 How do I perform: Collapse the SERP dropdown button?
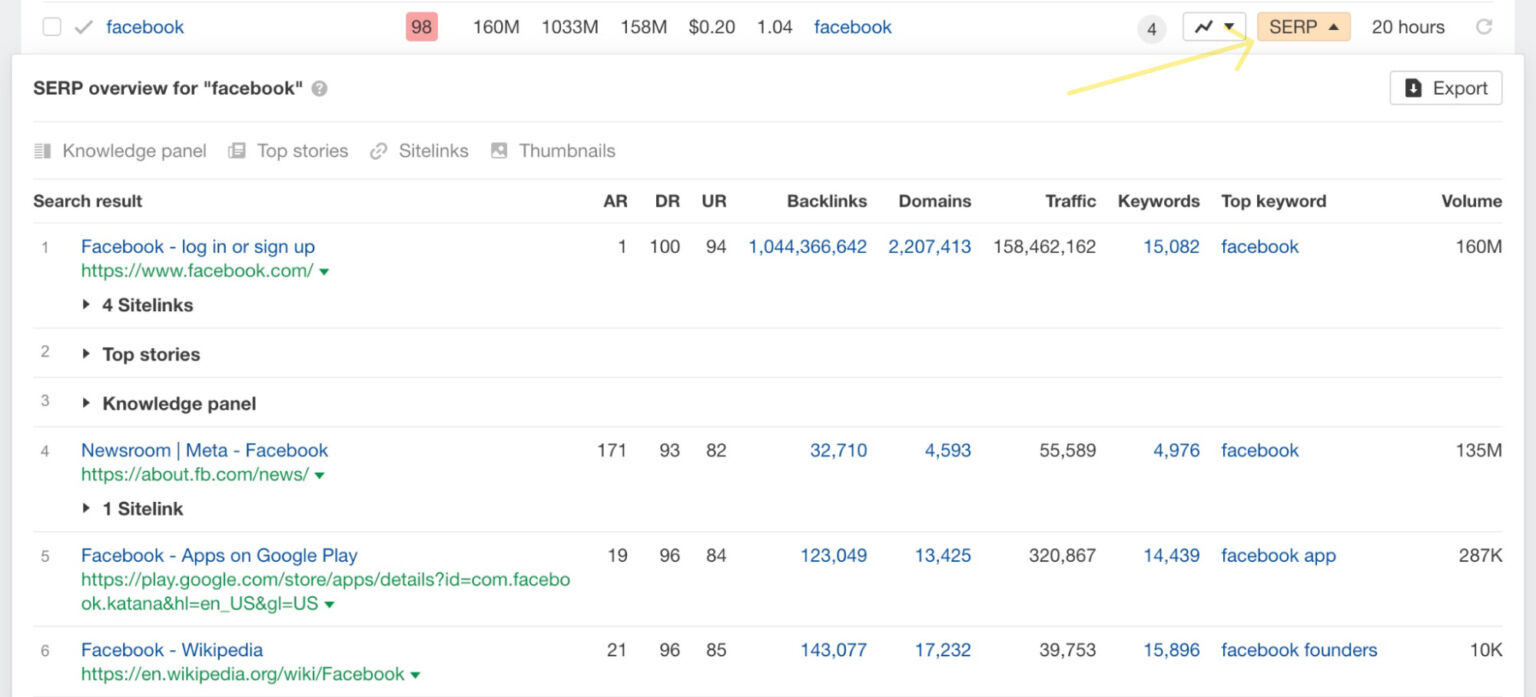pyautogui.click(x=1303, y=27)
